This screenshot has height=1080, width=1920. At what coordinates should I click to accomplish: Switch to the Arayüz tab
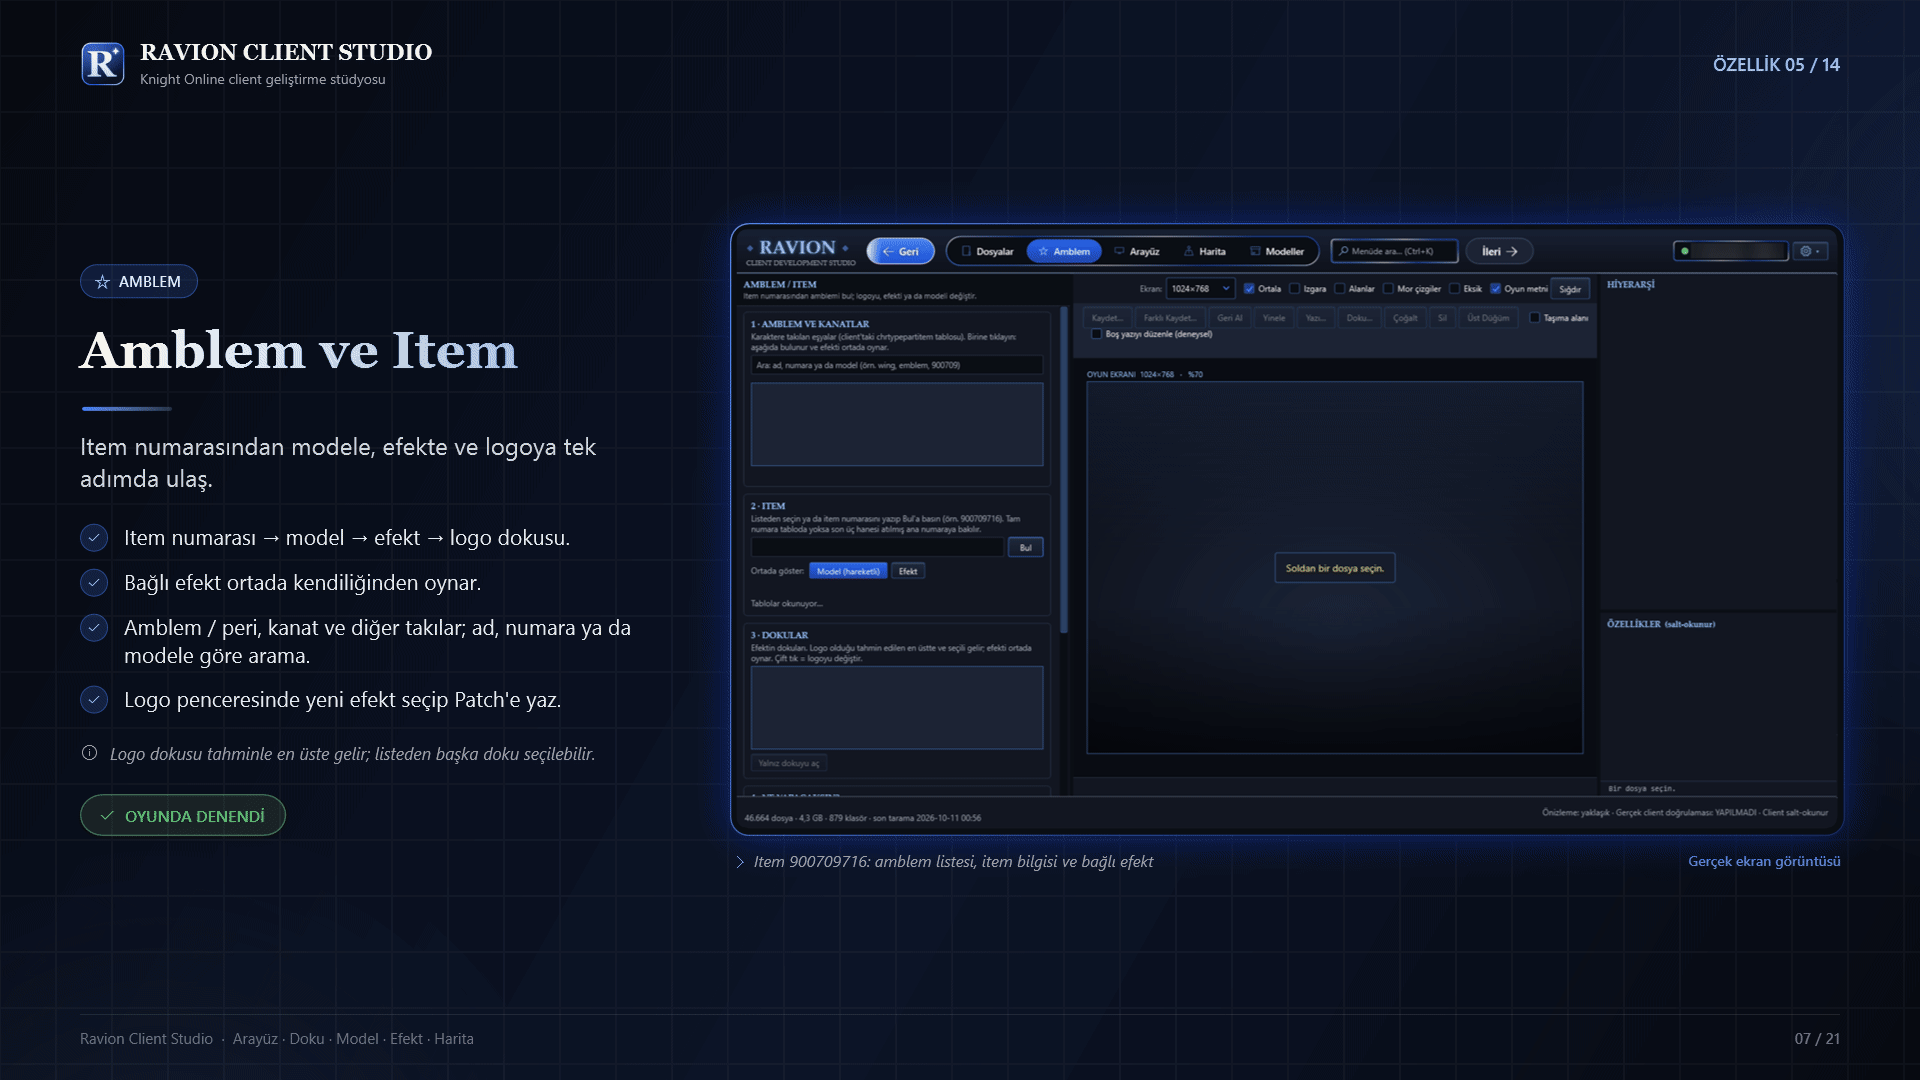pos(1137,251)
